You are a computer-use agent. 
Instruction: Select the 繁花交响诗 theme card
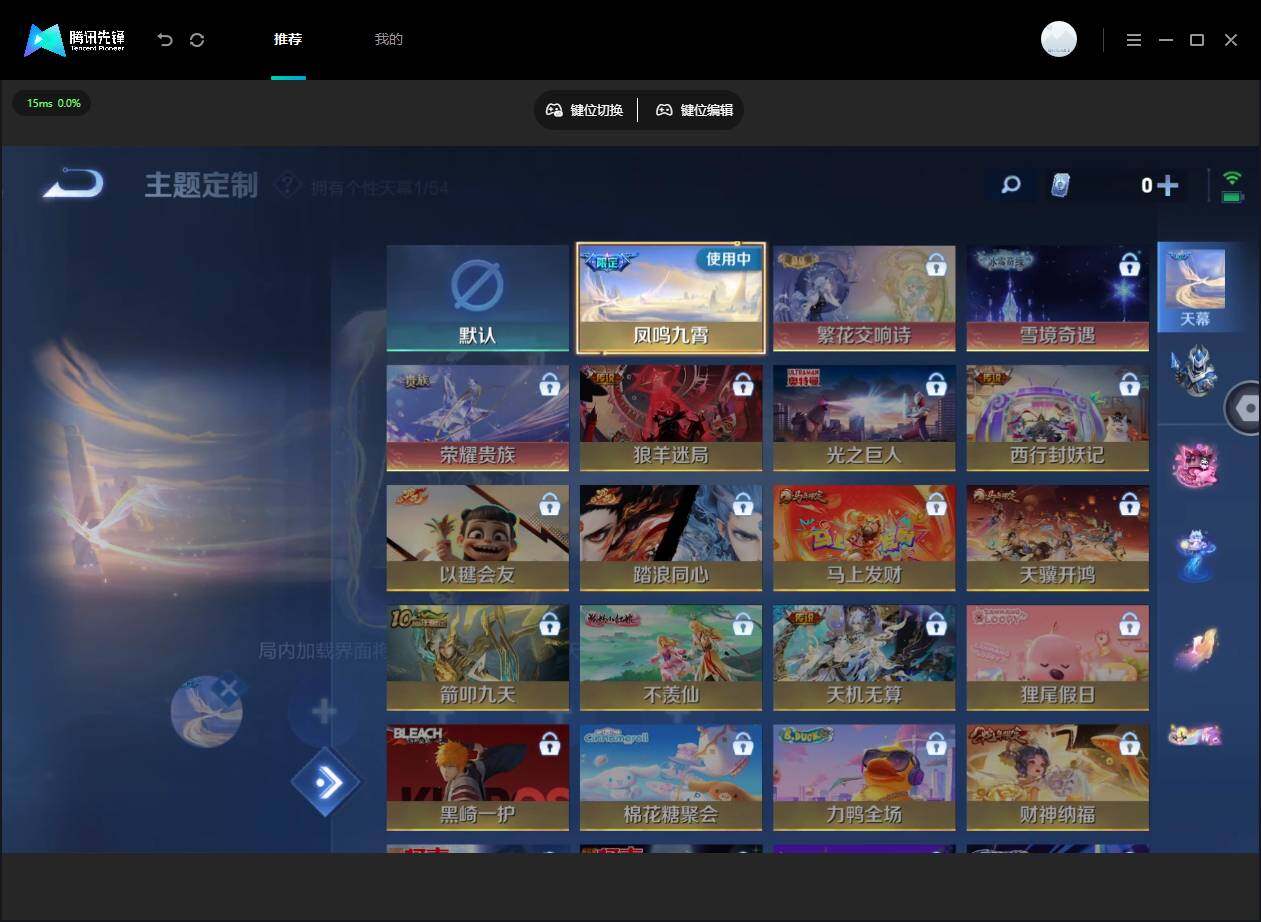(x=864, y=298)
